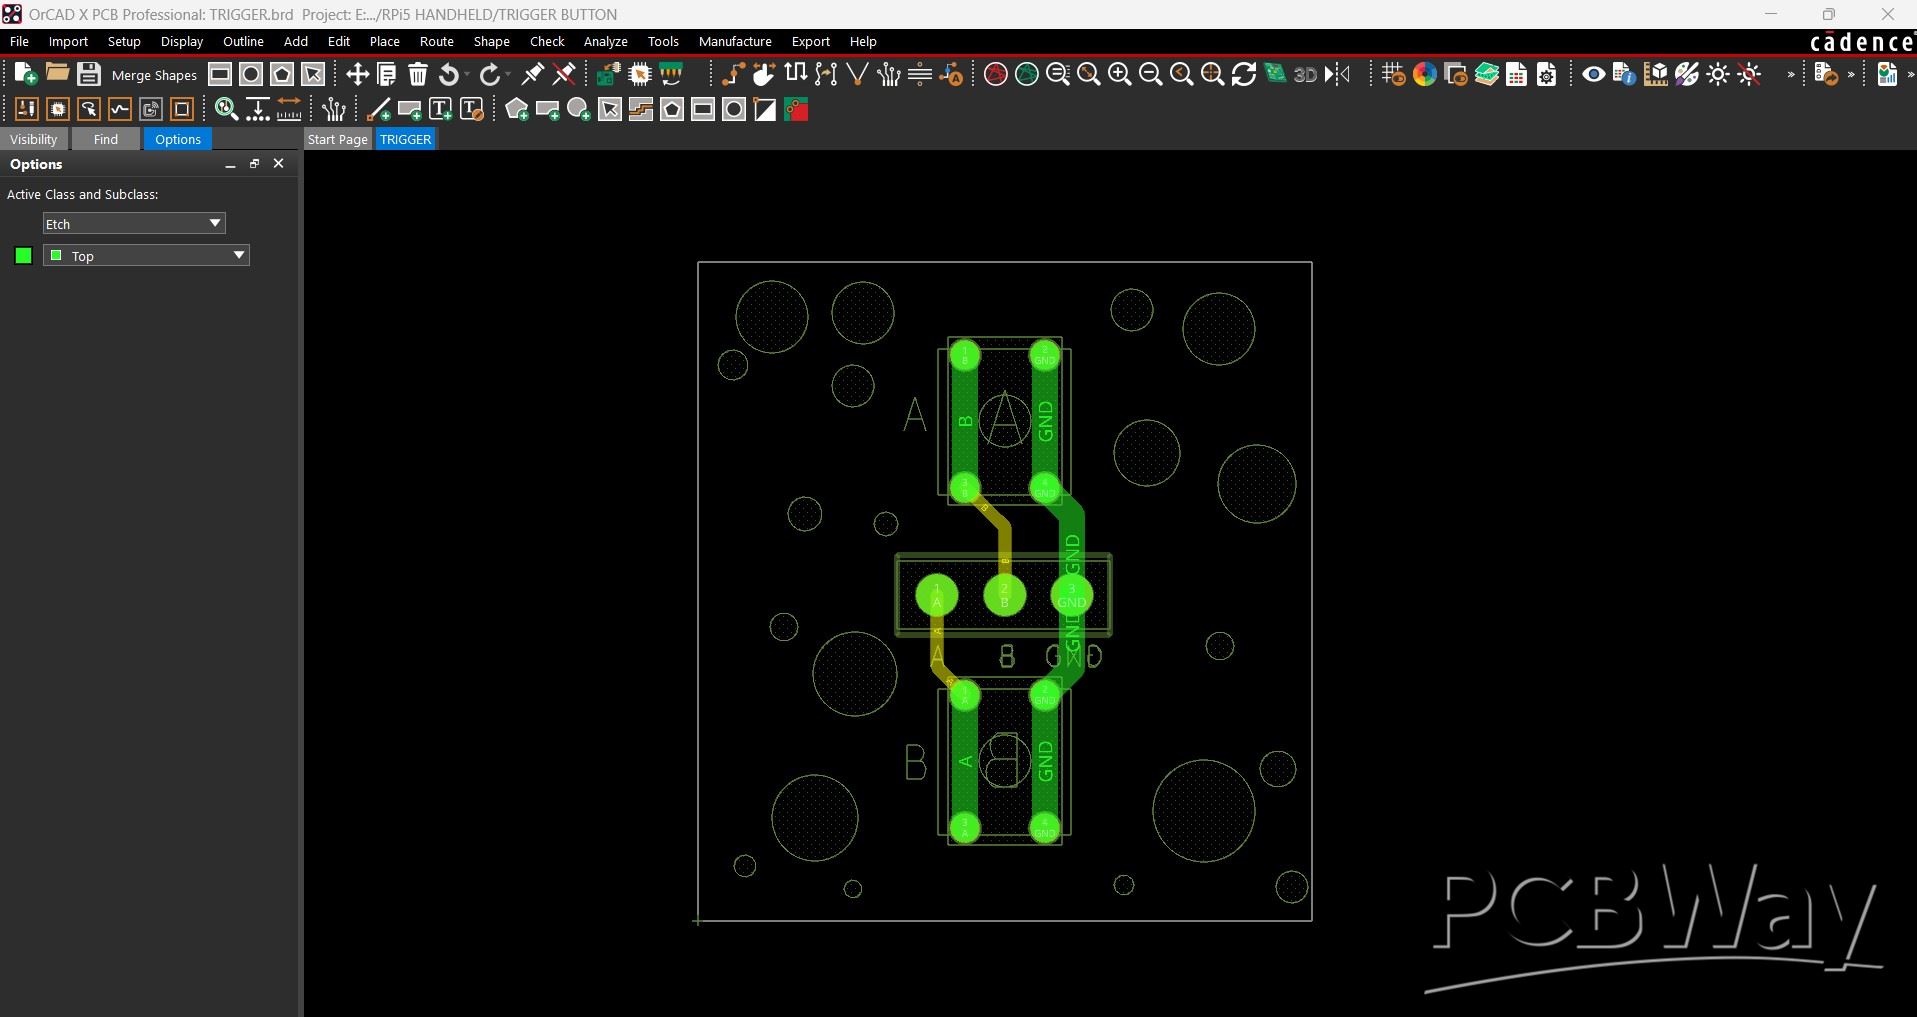Click the green Top layer color swatch

24,255
